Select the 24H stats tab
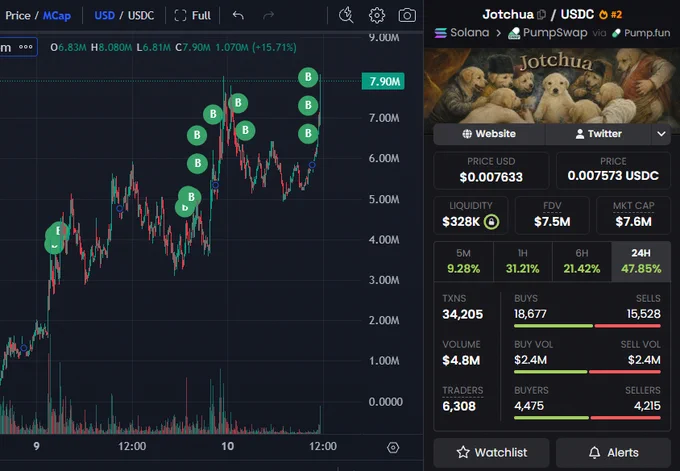The width and height of the screenshot is (680, 471). (x=641, y=262)
